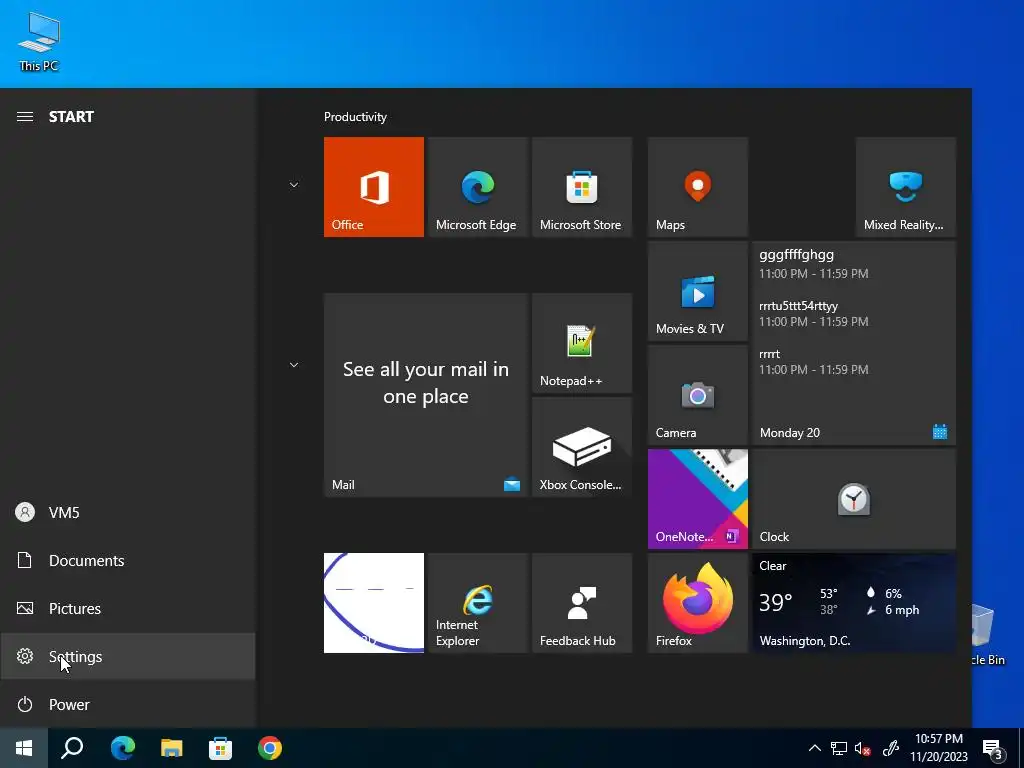Open the Calendar tile showing Monday 20

point(854,344)
